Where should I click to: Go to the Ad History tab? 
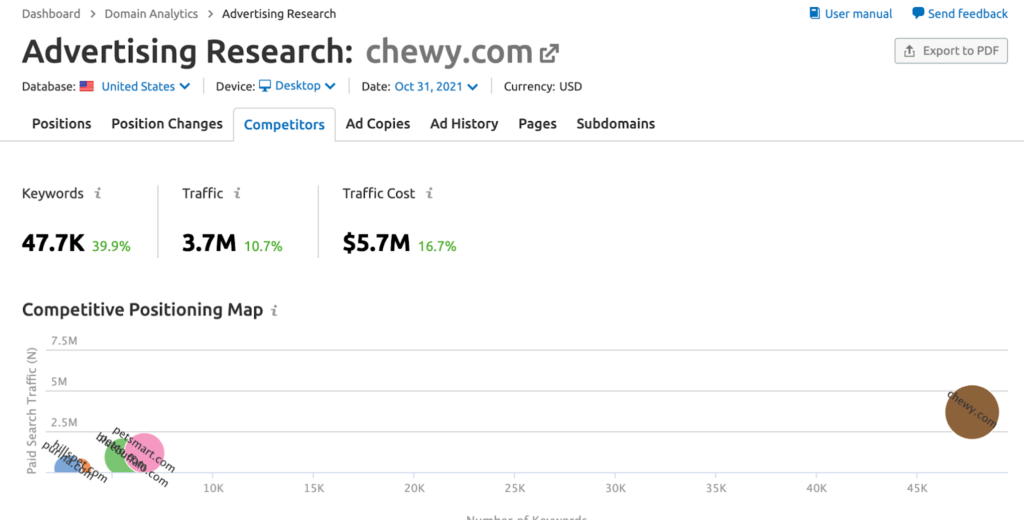[464, 124]
